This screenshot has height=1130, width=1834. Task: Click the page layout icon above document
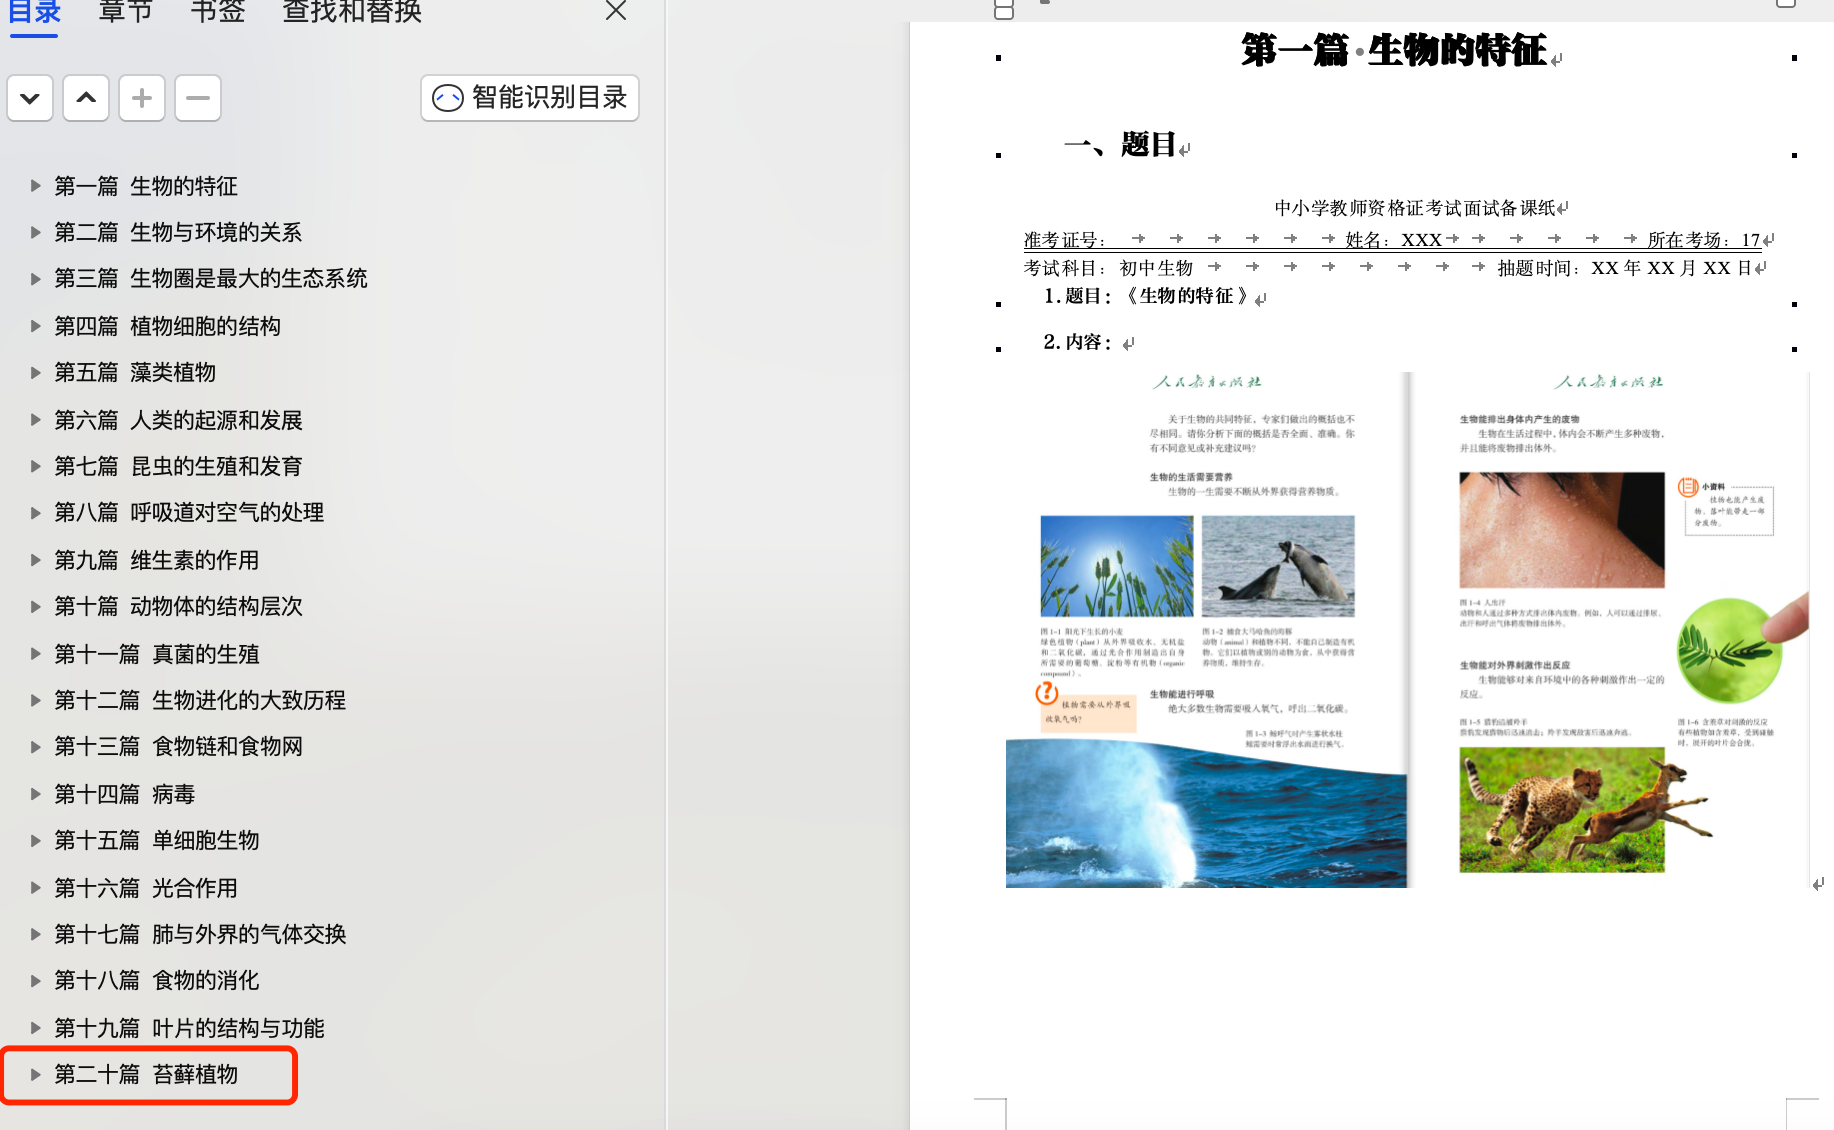click(x=1004, y=10)
